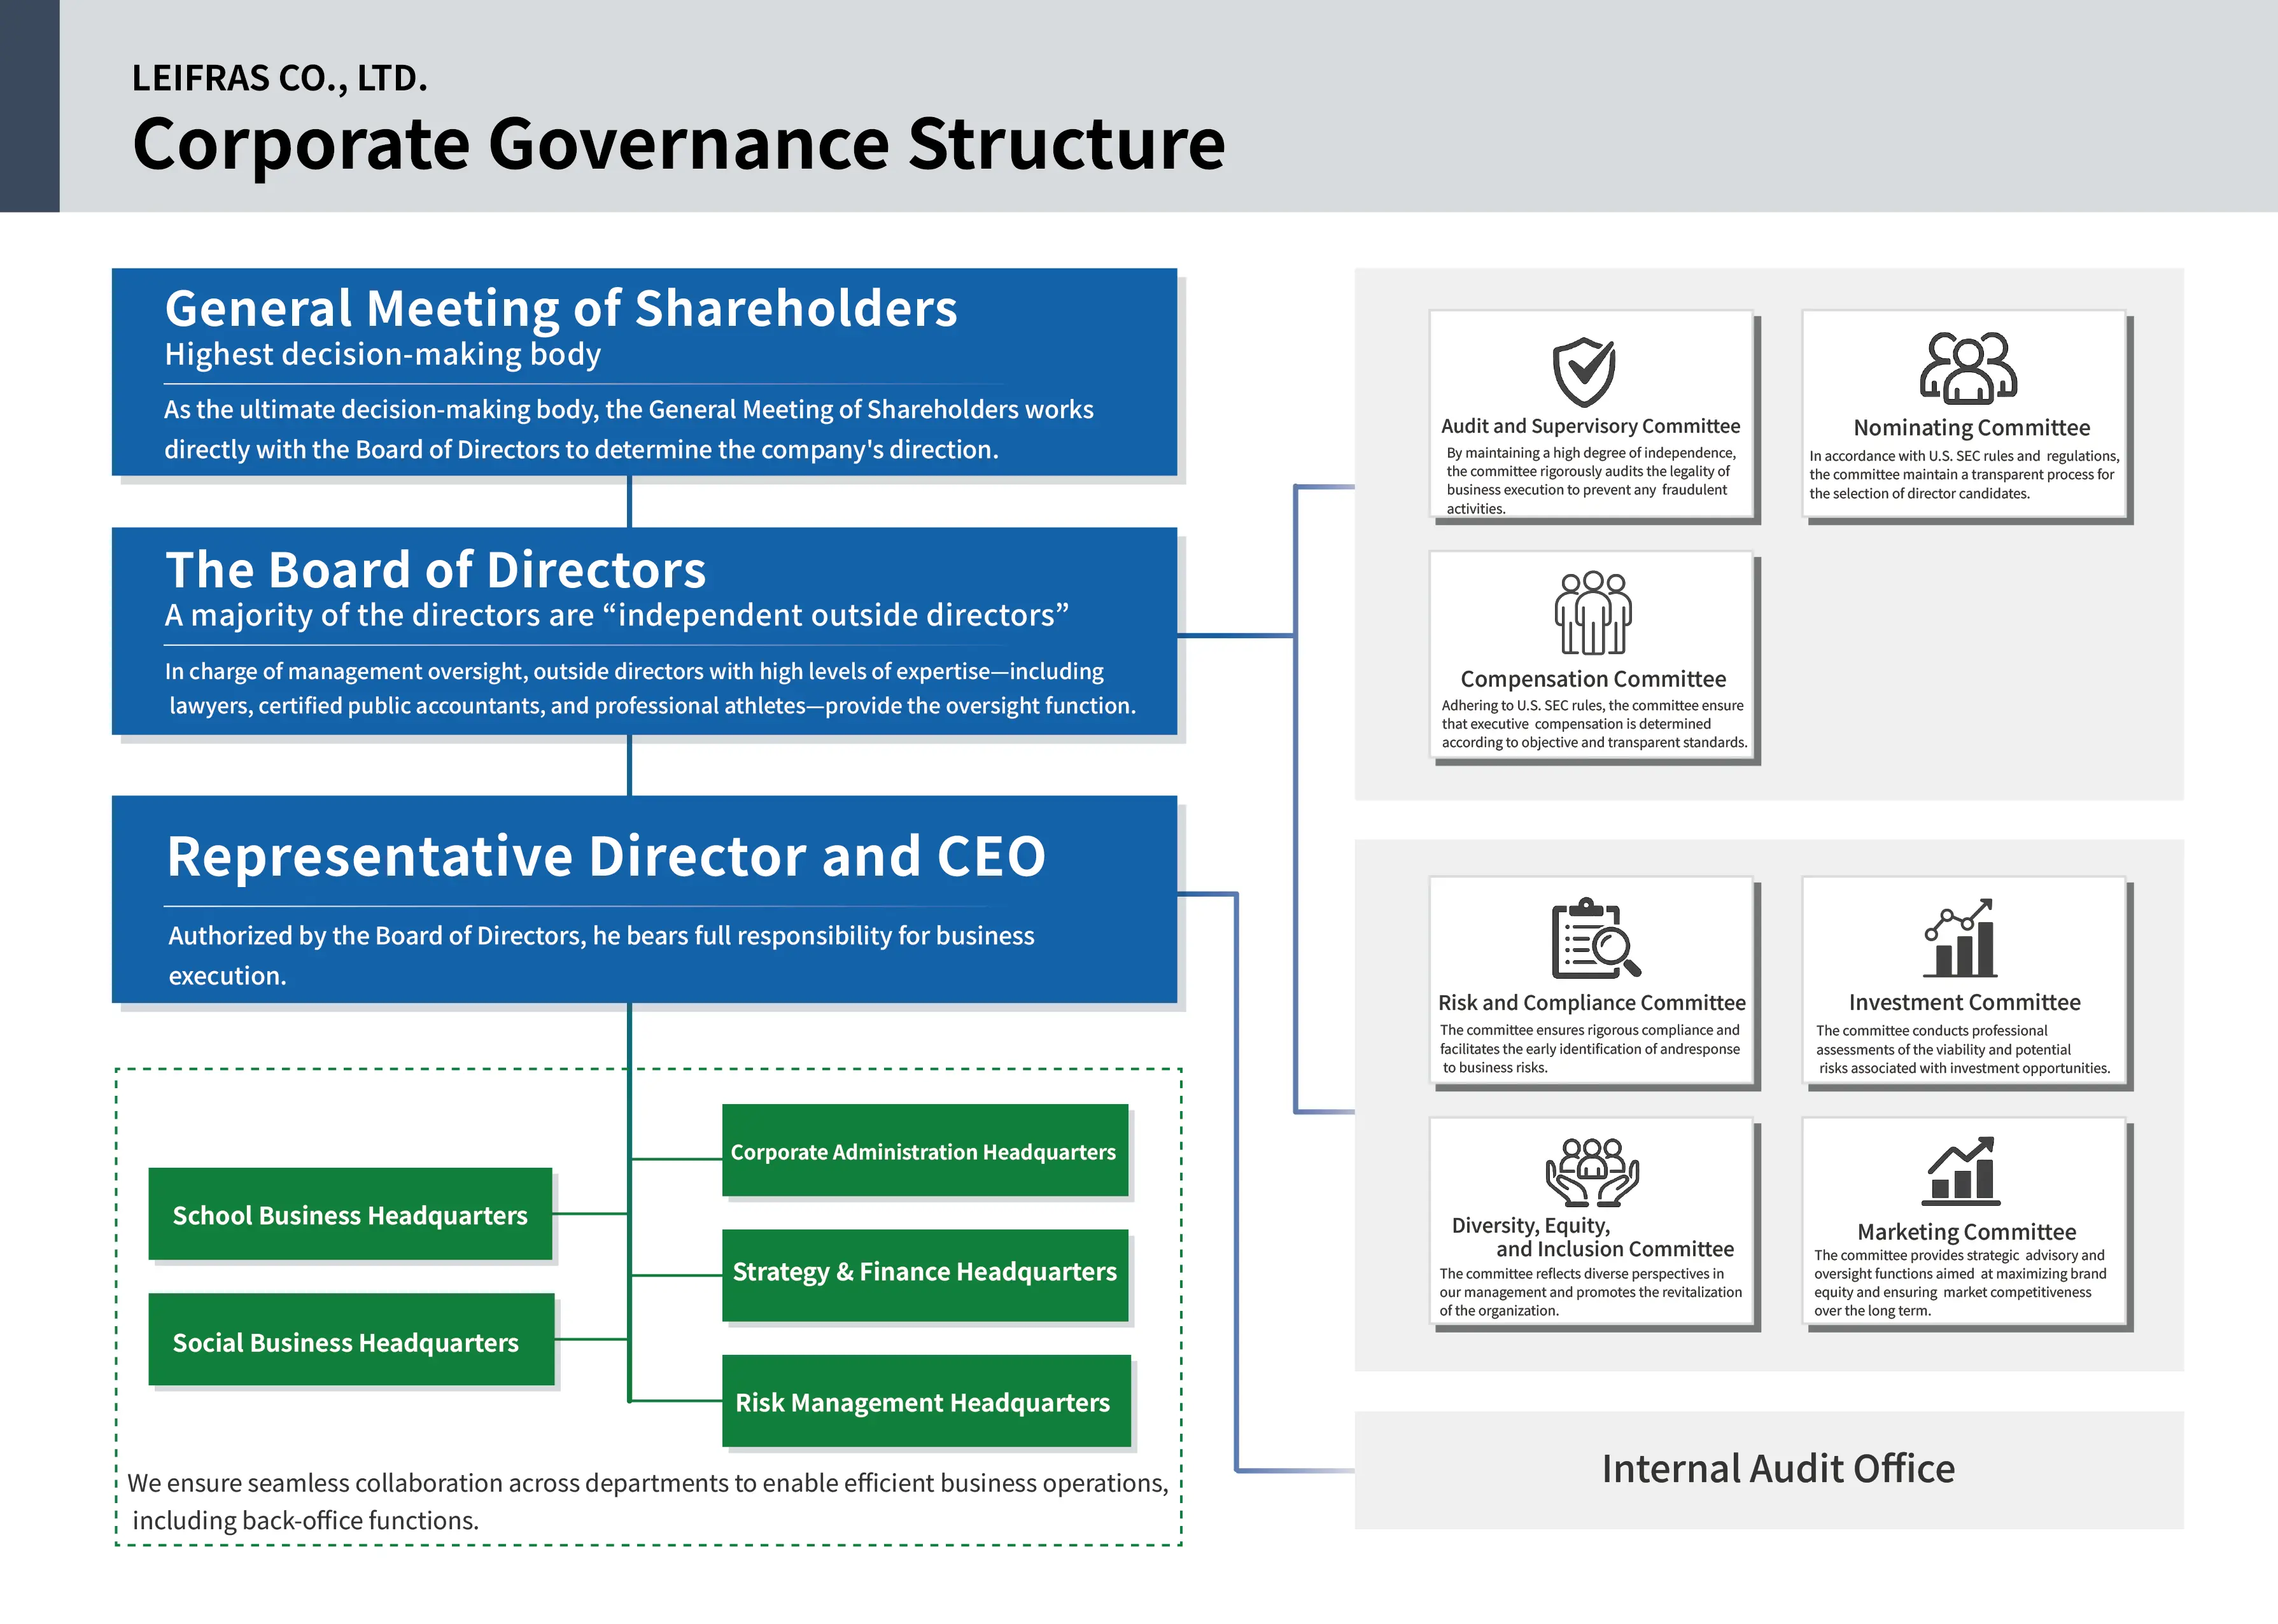Click the "Corporate Governance Structure" title
The height and width of the screenshot is (1624, 2278).
tap(679, 144)
